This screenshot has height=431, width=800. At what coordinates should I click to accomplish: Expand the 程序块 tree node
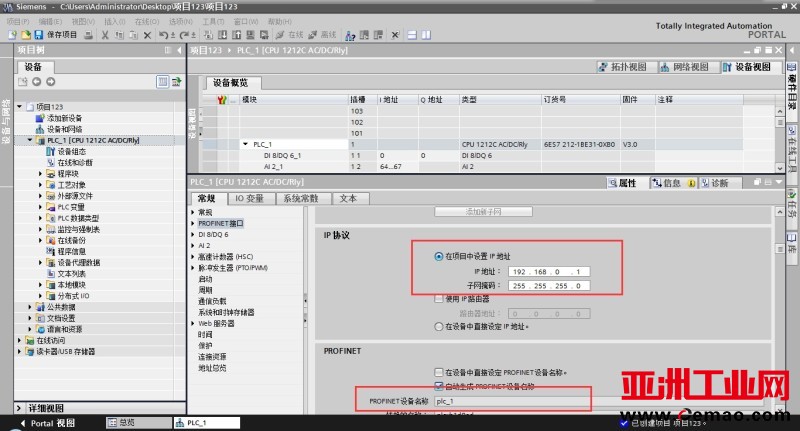[x=40, y=173]
